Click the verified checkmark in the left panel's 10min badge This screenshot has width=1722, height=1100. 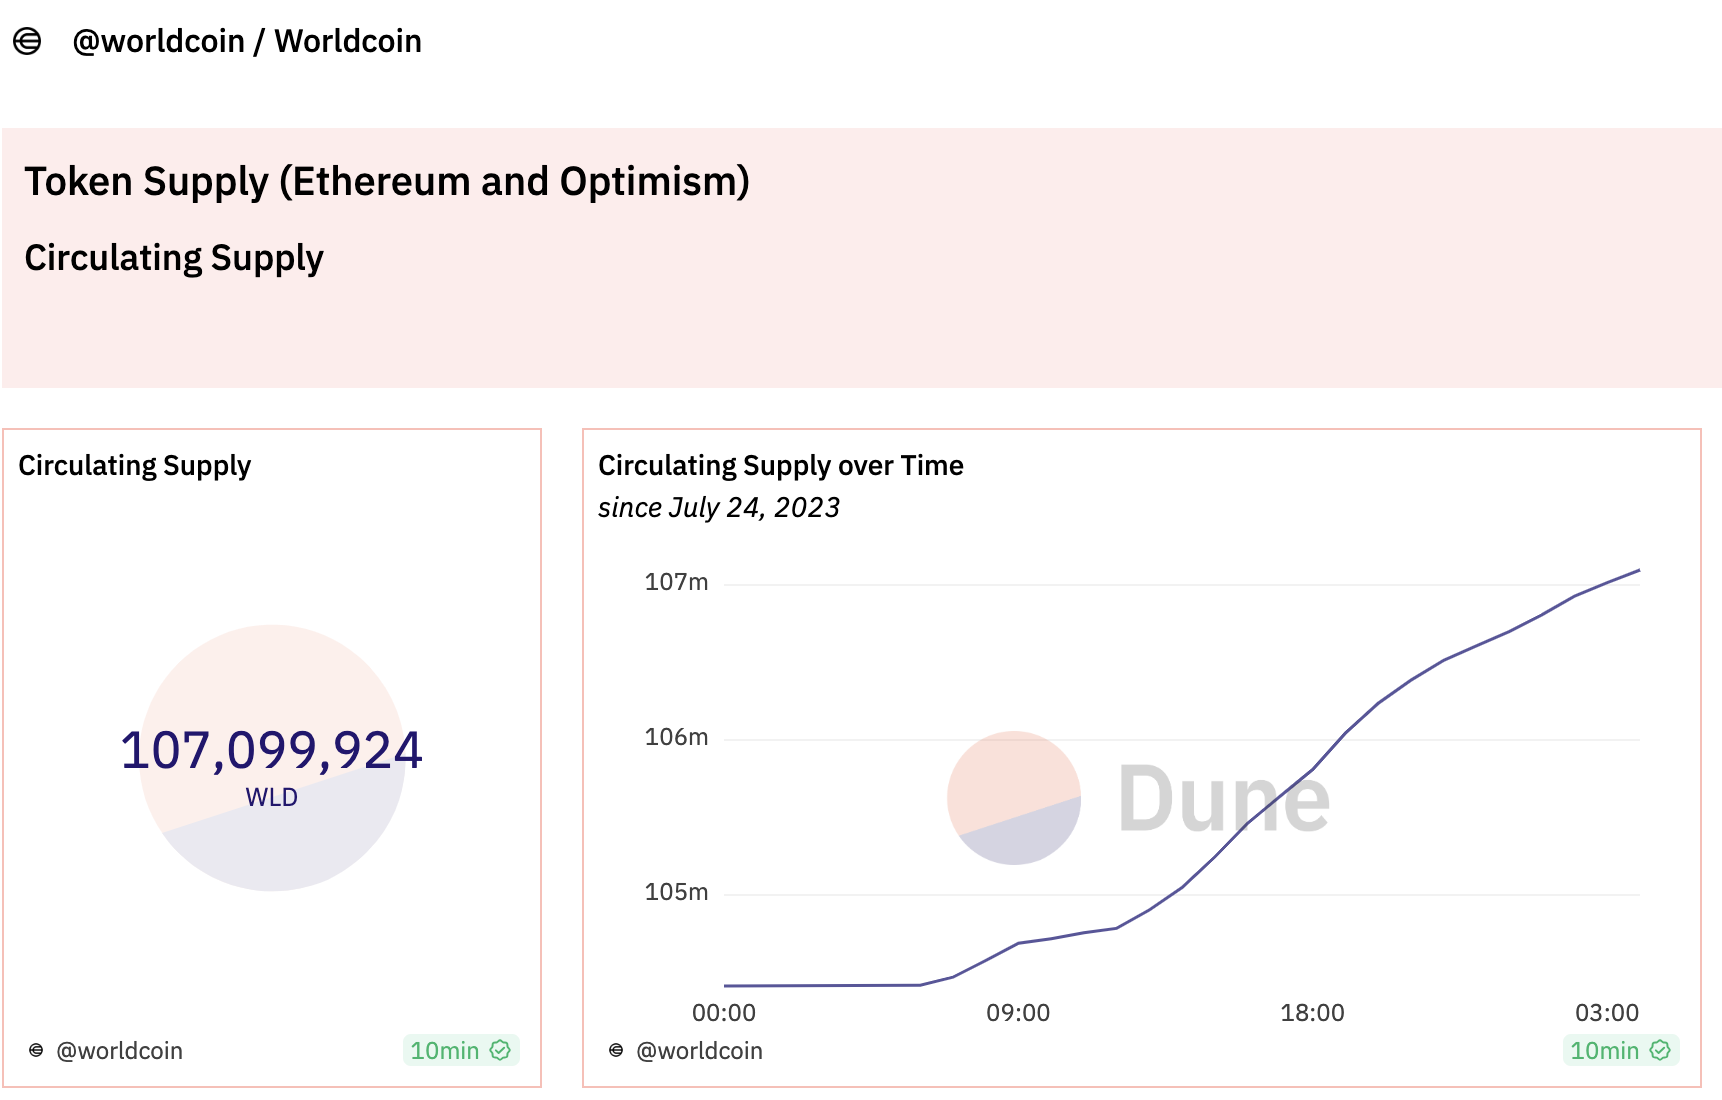click(500, 1050)
